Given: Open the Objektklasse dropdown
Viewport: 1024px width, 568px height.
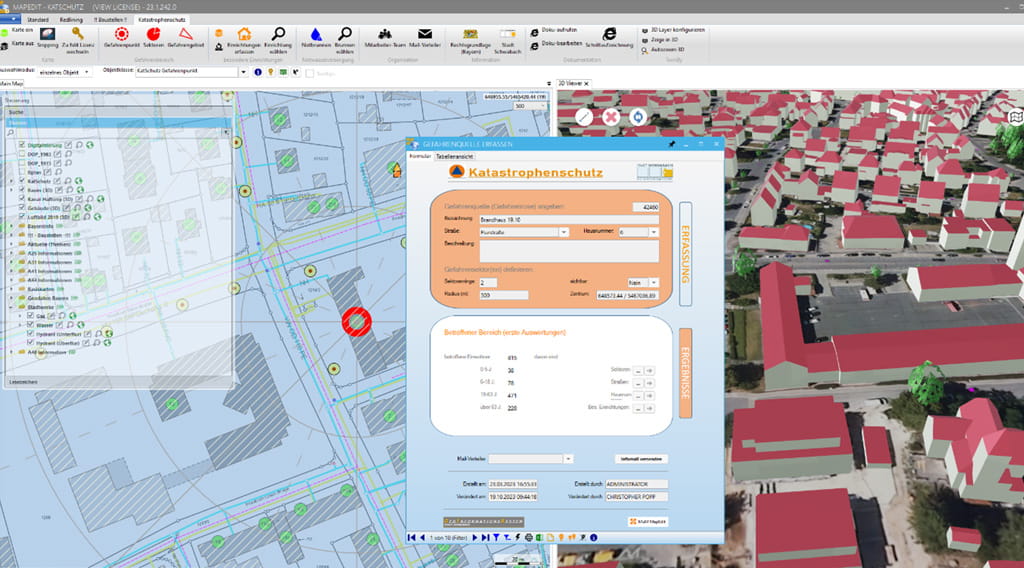Looking at the screenshot, I should click(x=246, y=72).
